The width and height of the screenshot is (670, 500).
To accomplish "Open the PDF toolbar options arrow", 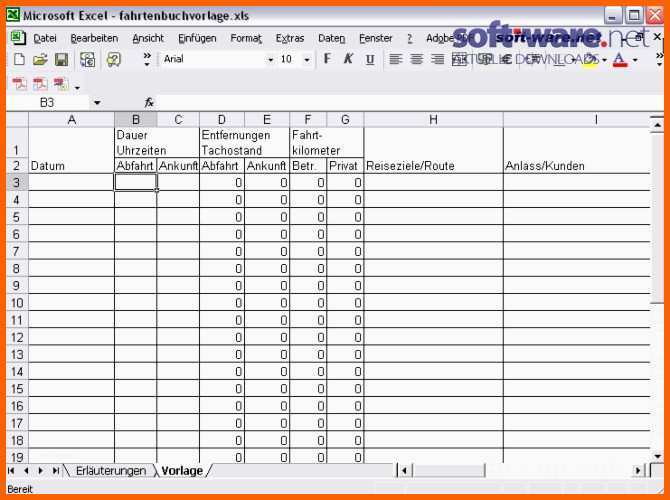I will click(77, 88).
